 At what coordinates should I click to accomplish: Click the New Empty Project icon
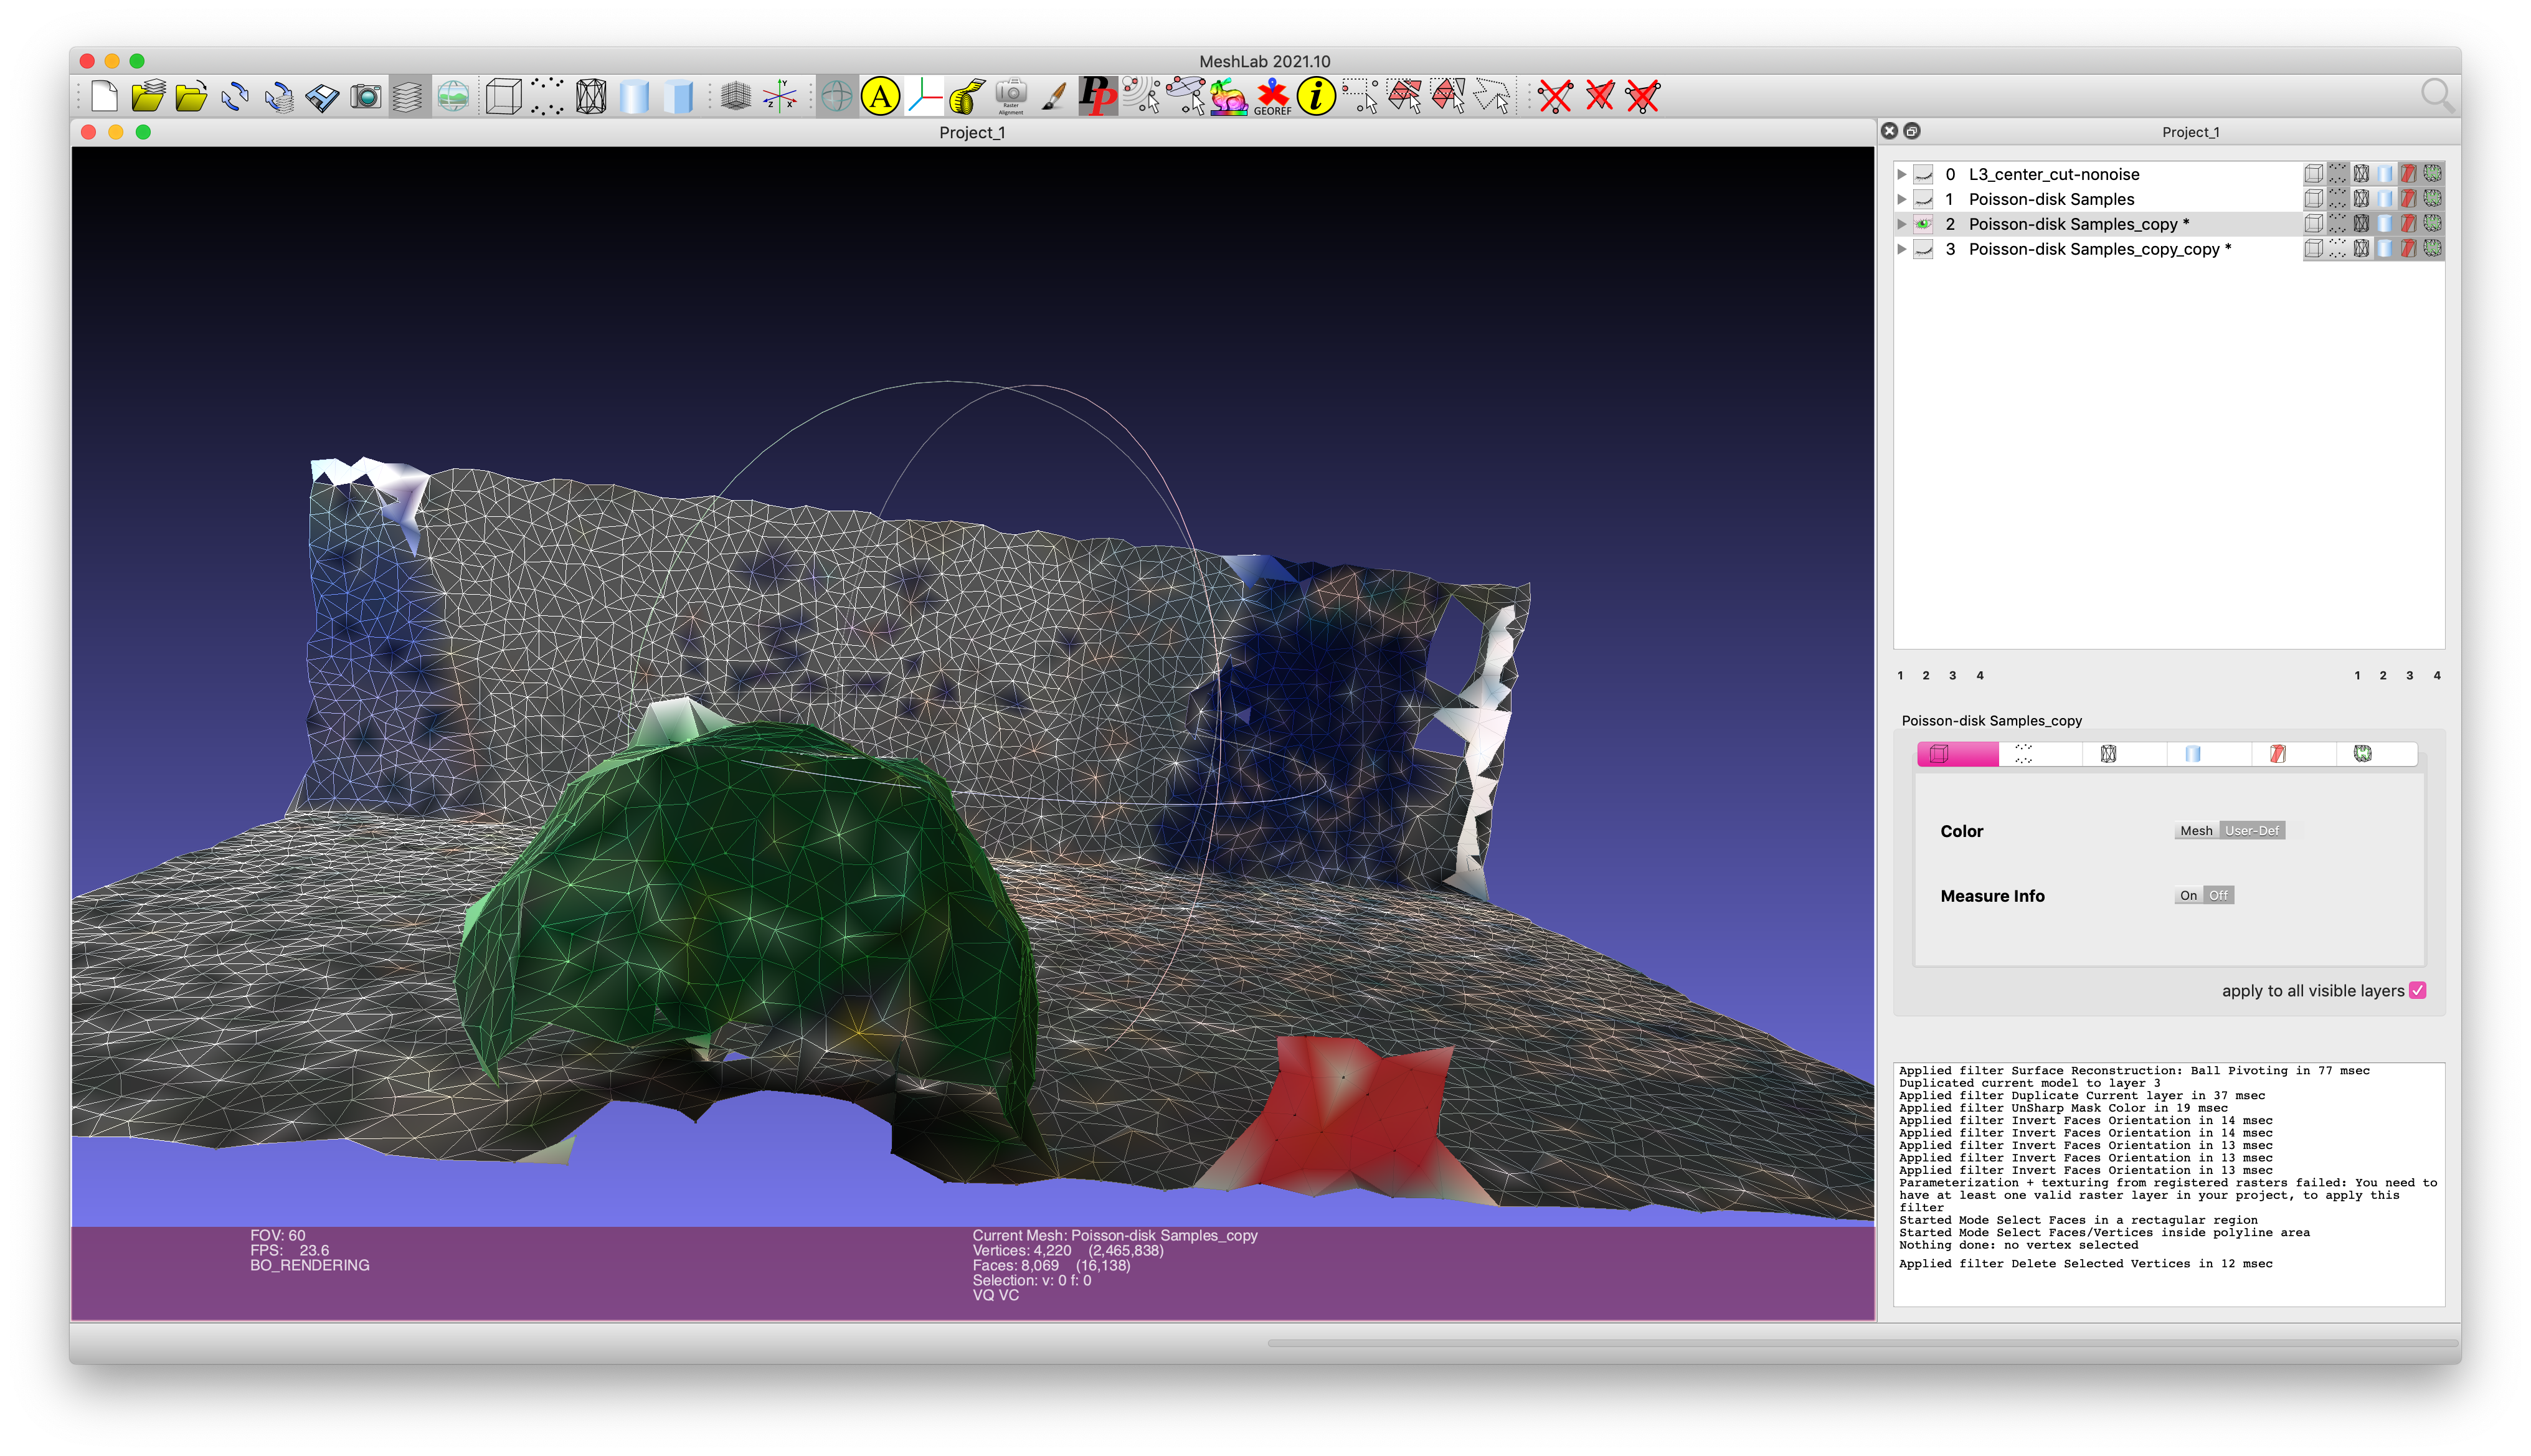point(104,97)
